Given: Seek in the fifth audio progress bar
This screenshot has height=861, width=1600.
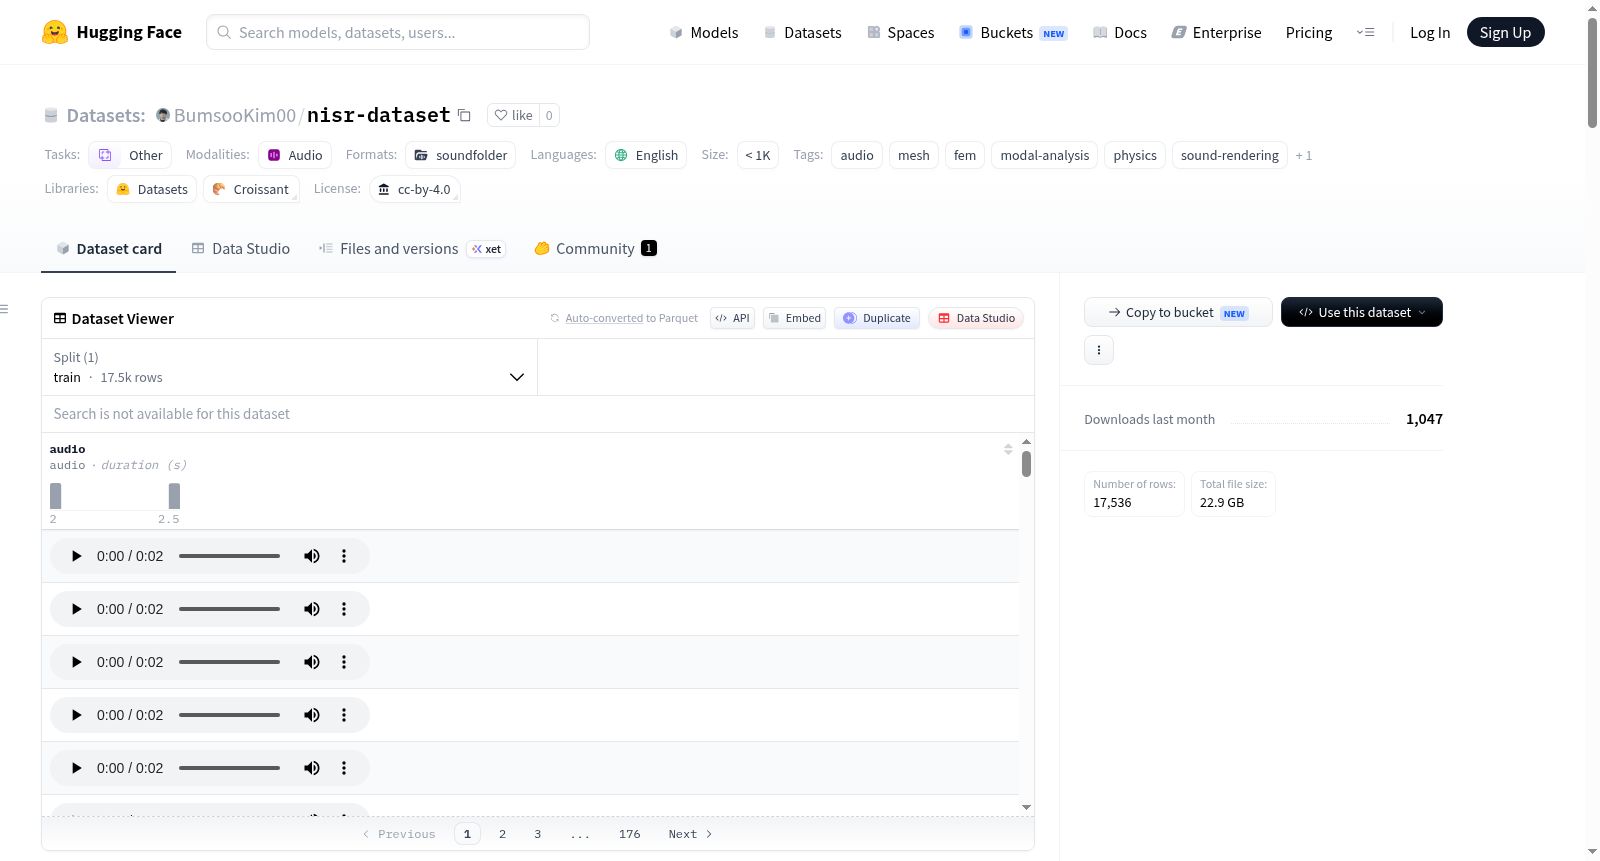Looking at the screenshot, I should pyautogui.click(x=229, y=768).
